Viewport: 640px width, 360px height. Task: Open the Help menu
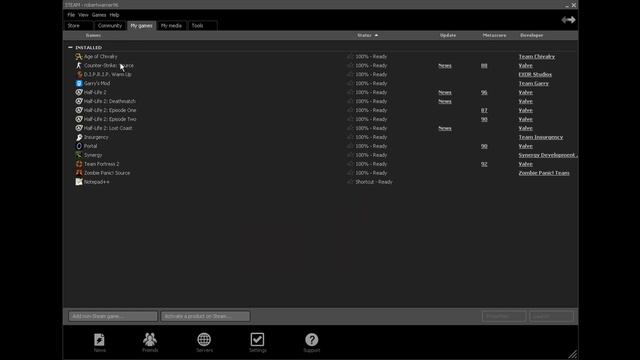click(x=114, y=15)
